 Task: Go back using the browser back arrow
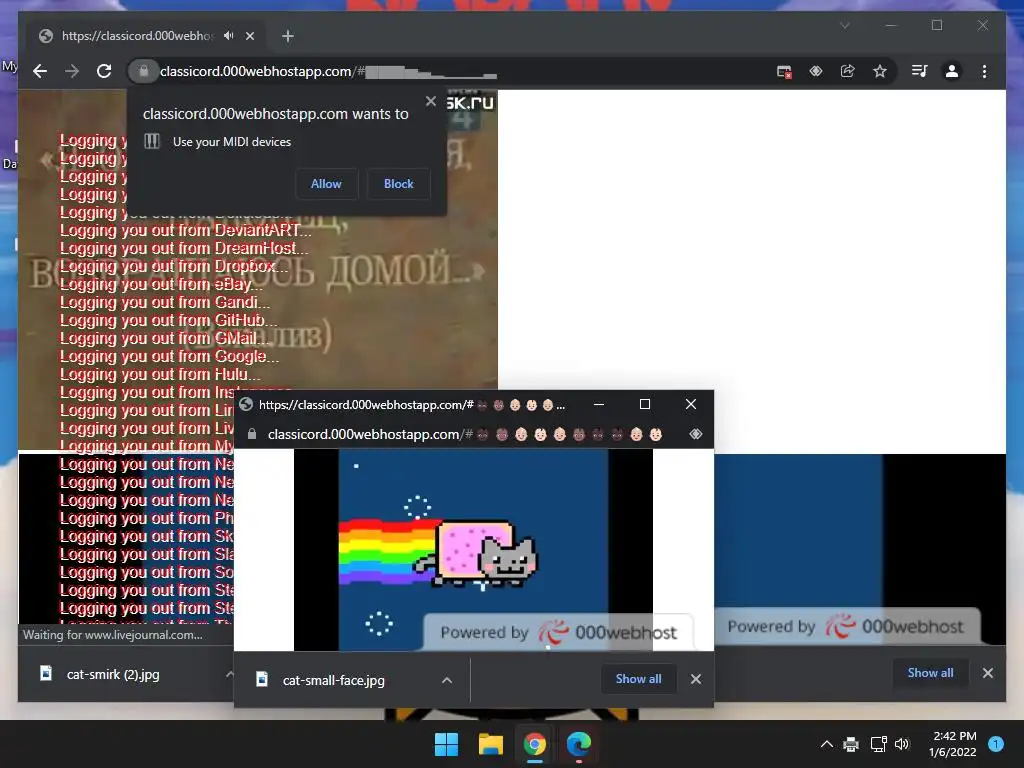(40, 71)
